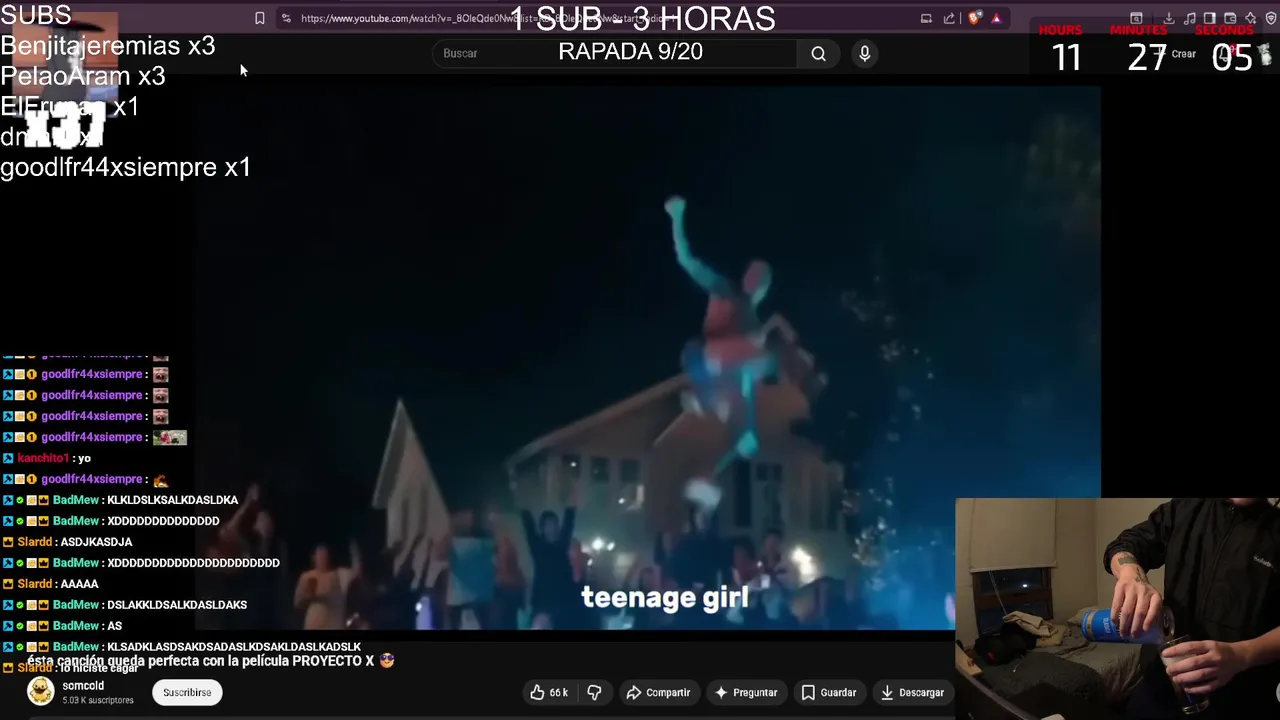Toggle the browser sidebar panel icon
This screenshot has width=1280, height=720.
1209,18
